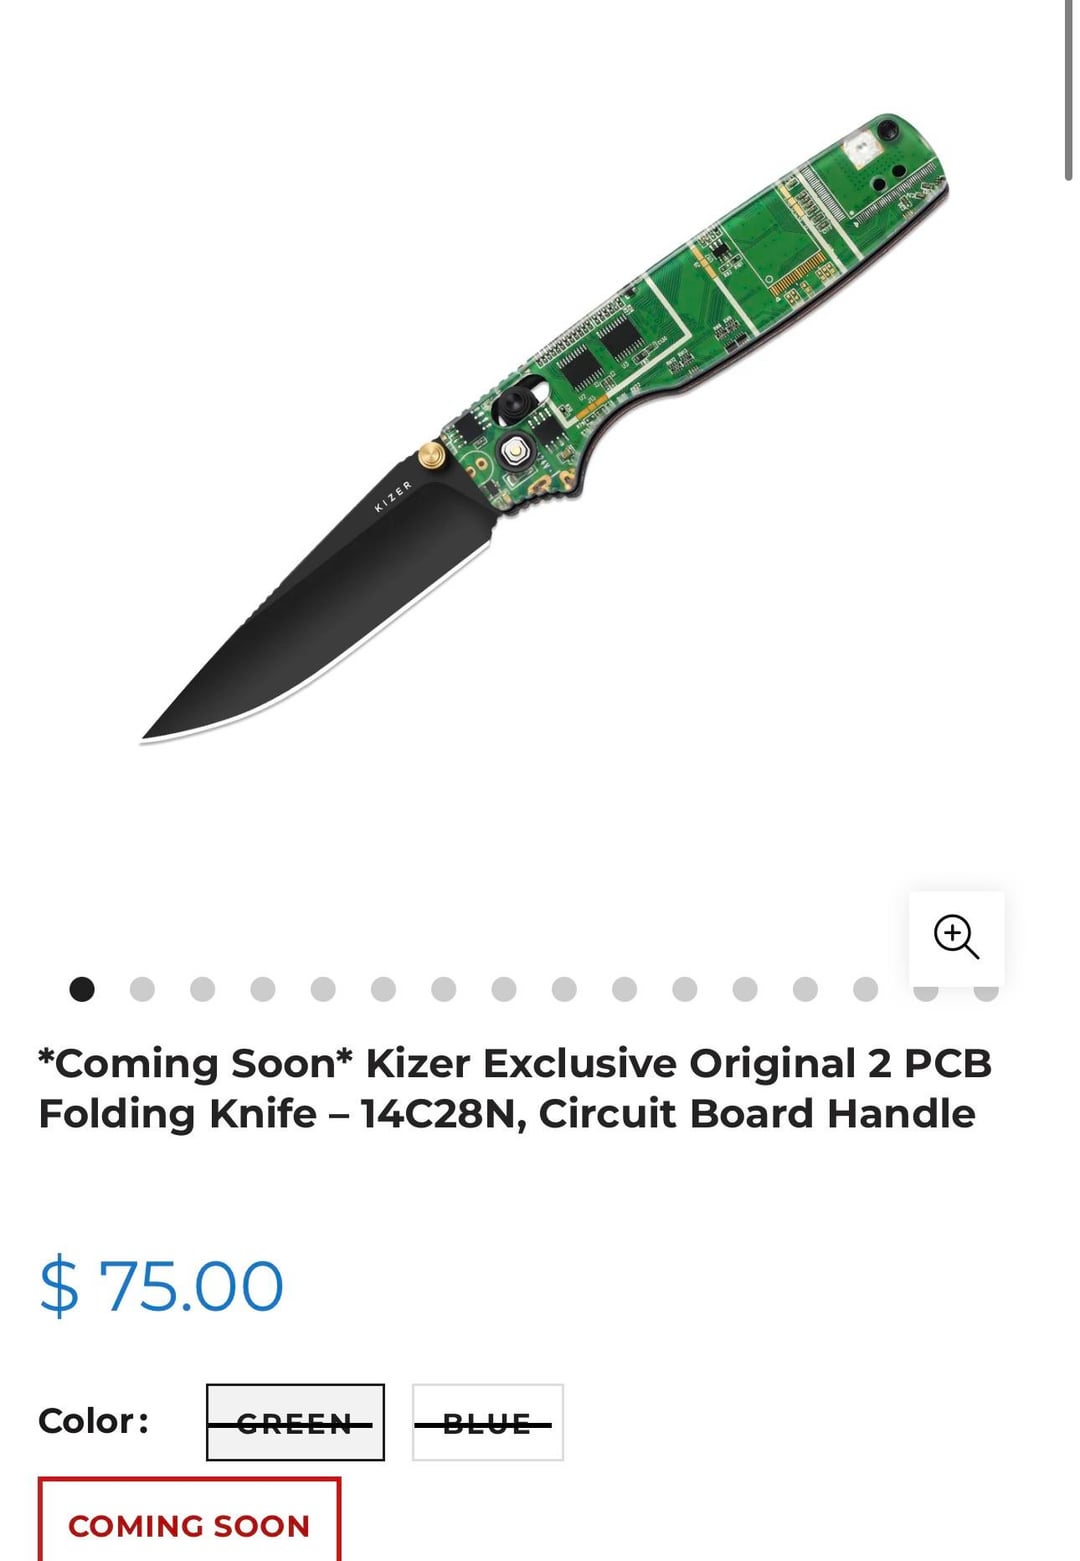The image size is (1080, 1561).
Task: Click the page scrollbar thumb
Action: [x=1068, y=92]
